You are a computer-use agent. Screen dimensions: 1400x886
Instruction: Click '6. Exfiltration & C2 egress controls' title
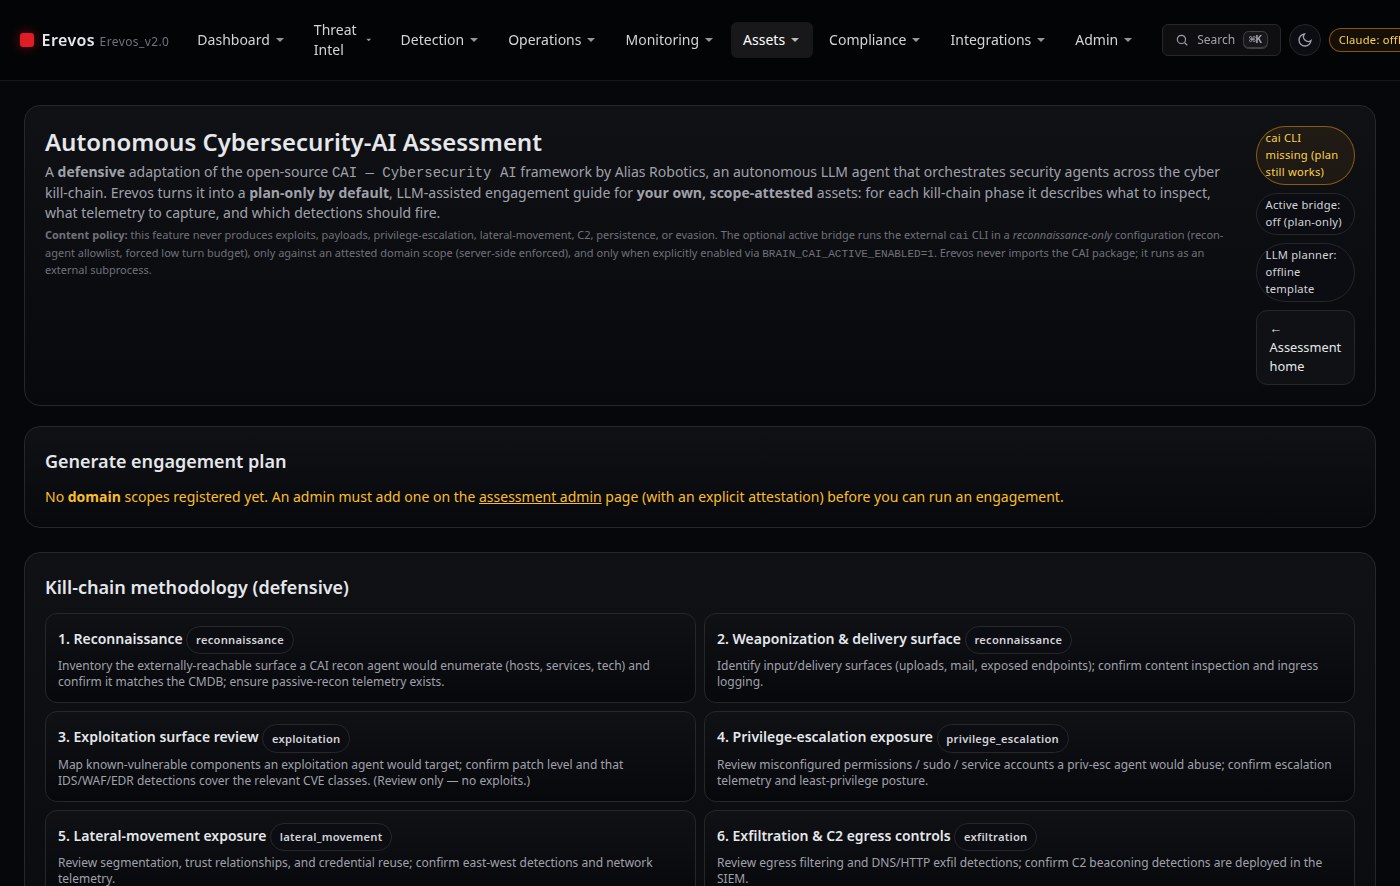(834, 836)
